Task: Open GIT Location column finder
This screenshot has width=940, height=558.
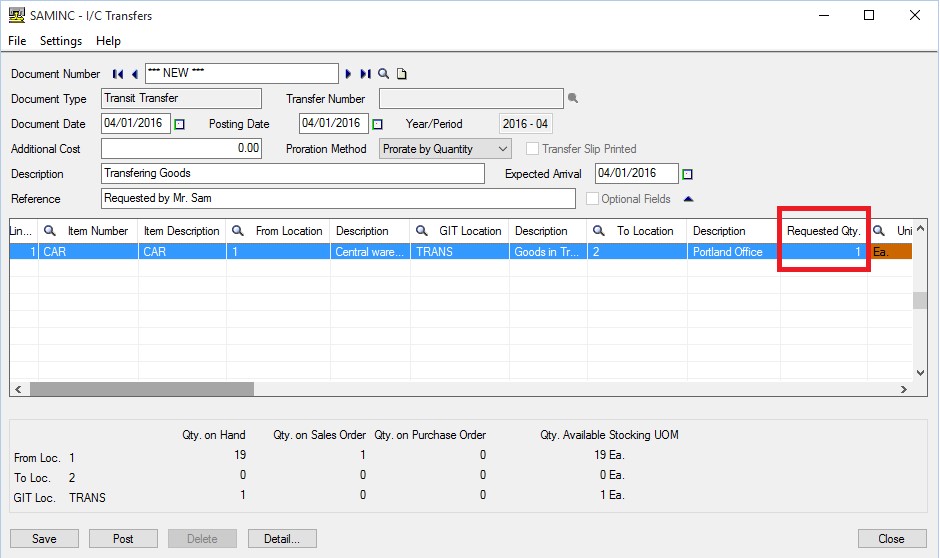Action: (421, 231)
